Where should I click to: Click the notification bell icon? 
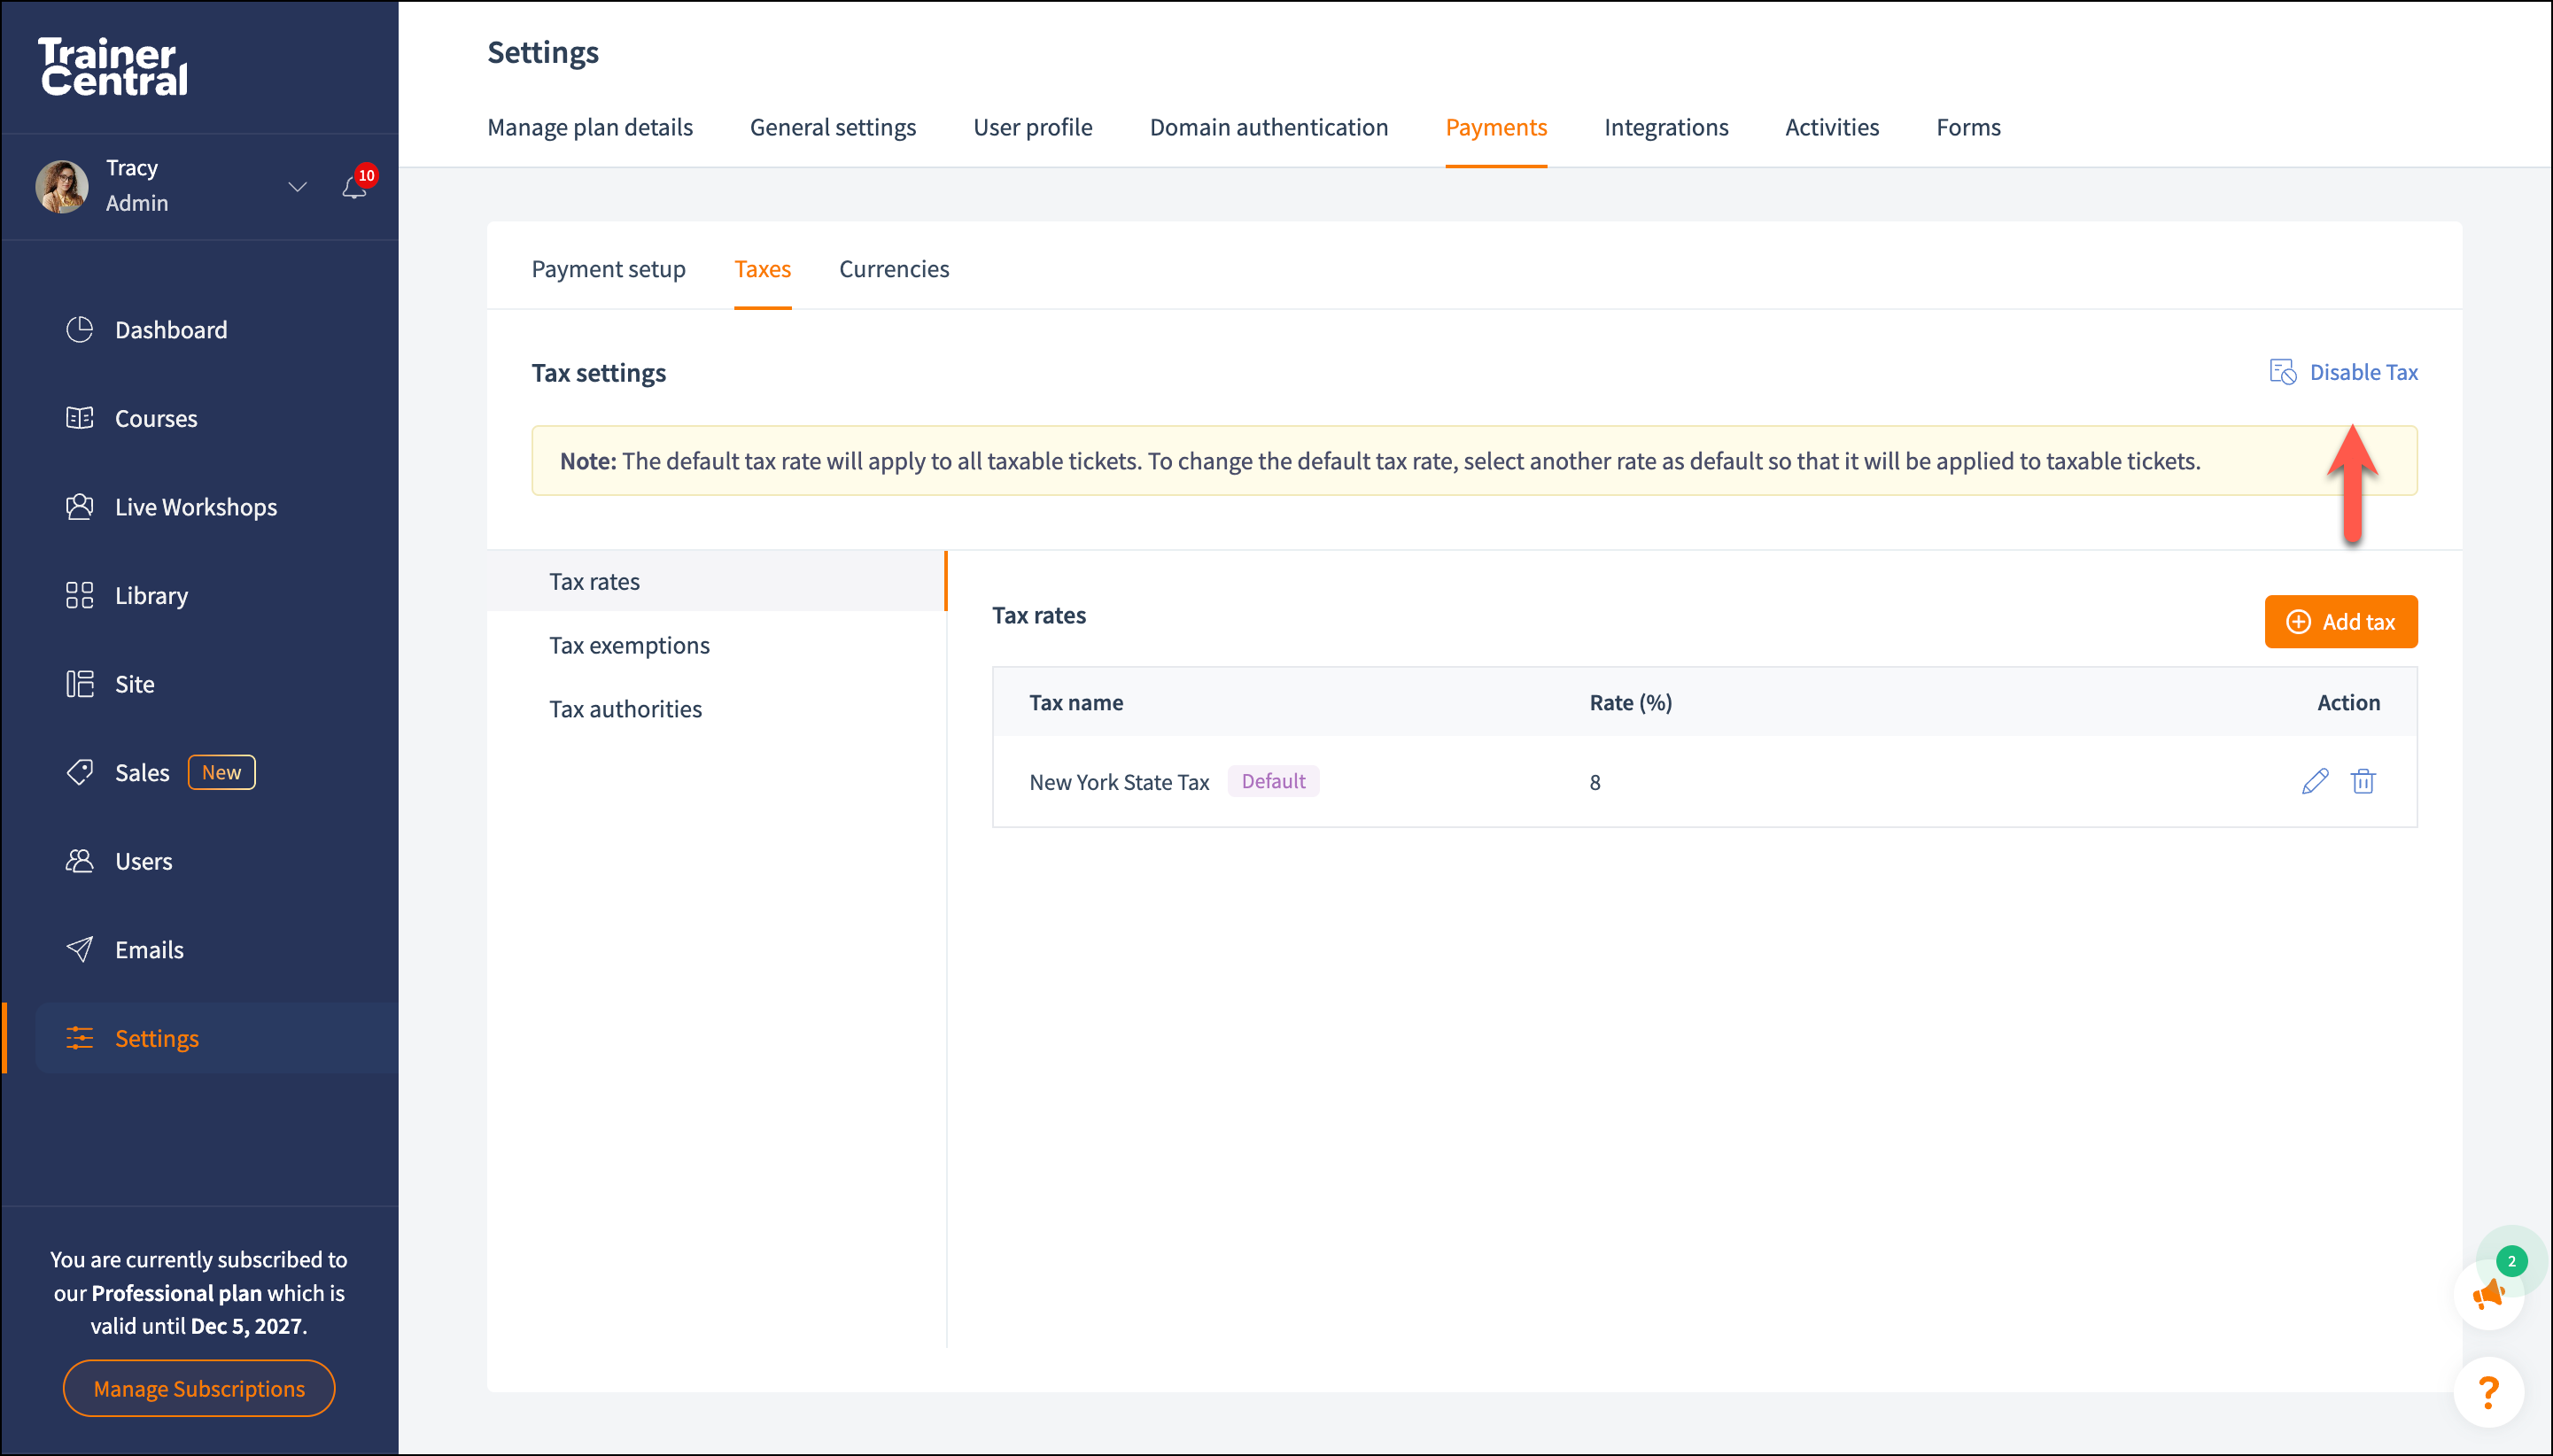[353, 187]
